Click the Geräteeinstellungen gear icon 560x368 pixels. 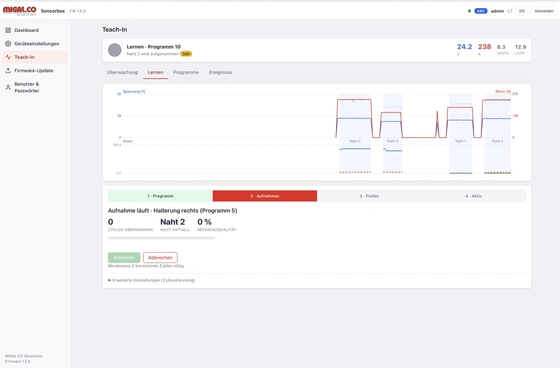tap(8, 44)
